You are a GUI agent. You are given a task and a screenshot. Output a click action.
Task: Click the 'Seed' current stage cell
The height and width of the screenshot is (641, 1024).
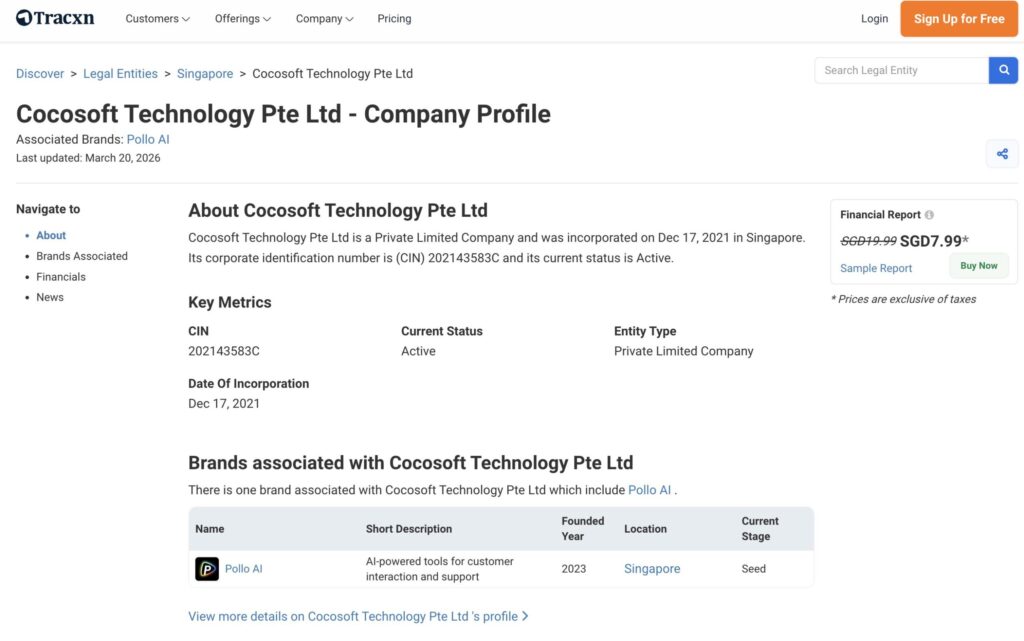(753, 569)
